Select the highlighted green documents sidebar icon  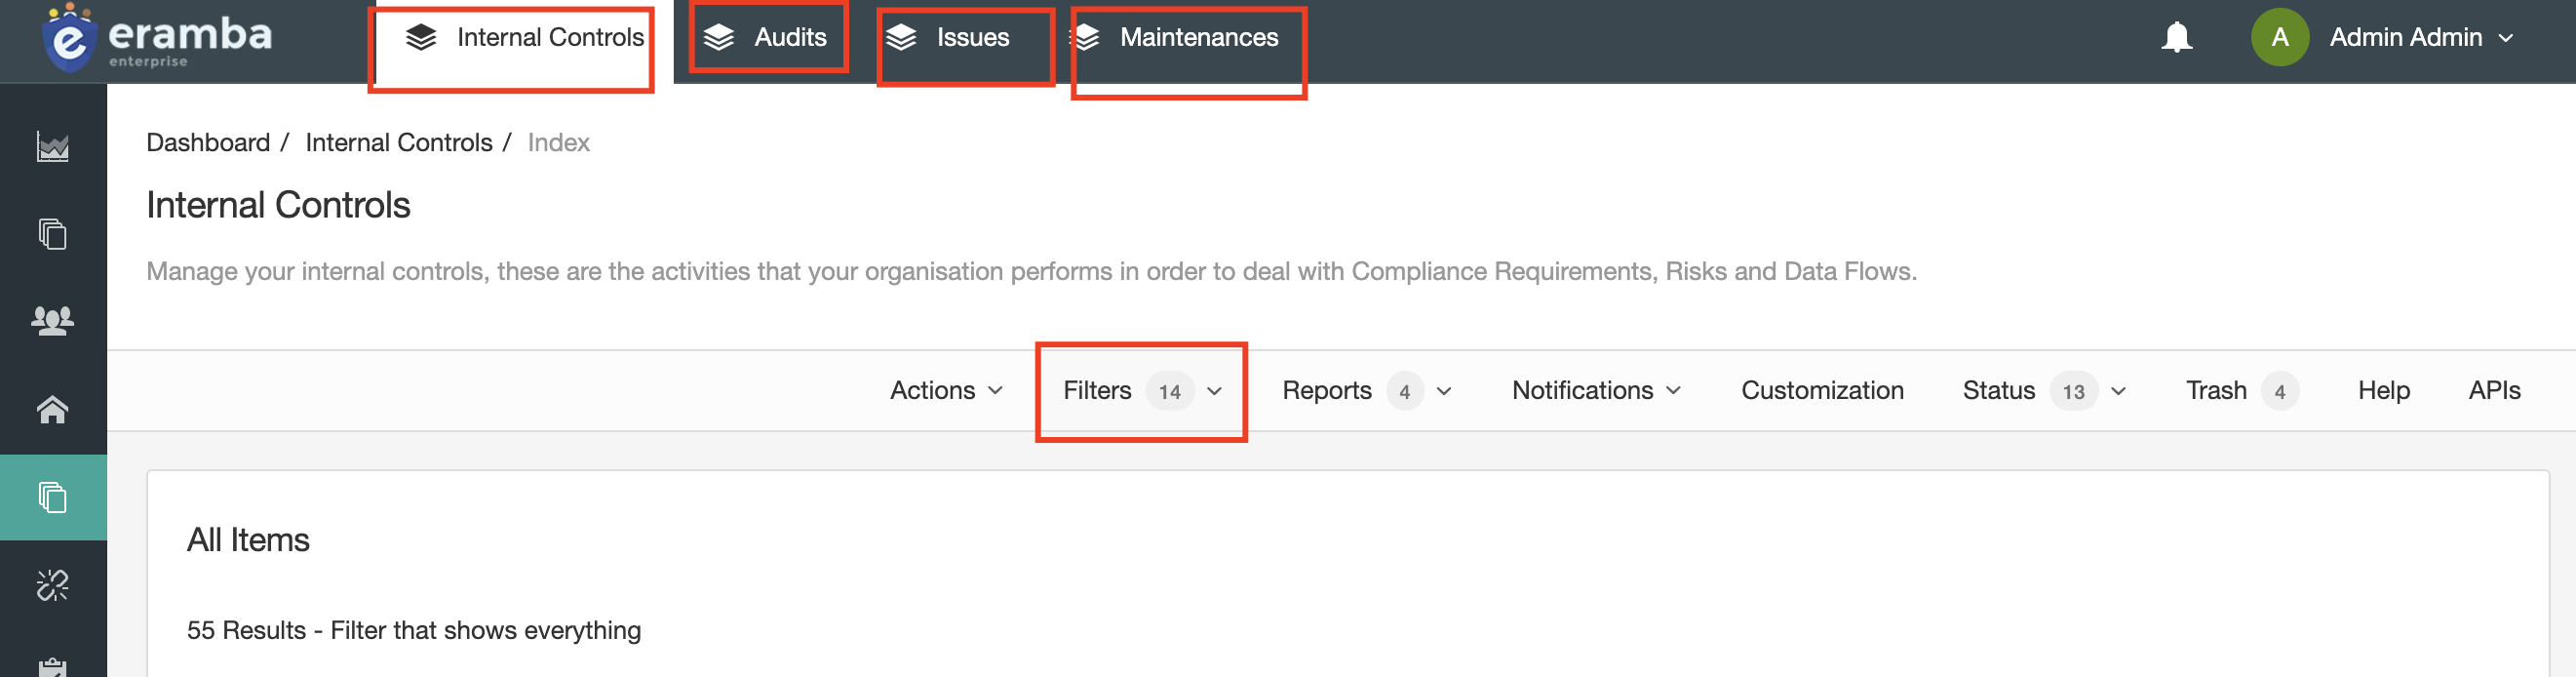[x=53, y=497]
